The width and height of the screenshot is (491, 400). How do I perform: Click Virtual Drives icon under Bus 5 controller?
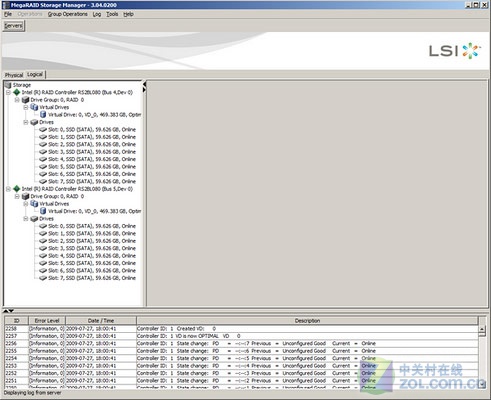click(x=34, y=204)
